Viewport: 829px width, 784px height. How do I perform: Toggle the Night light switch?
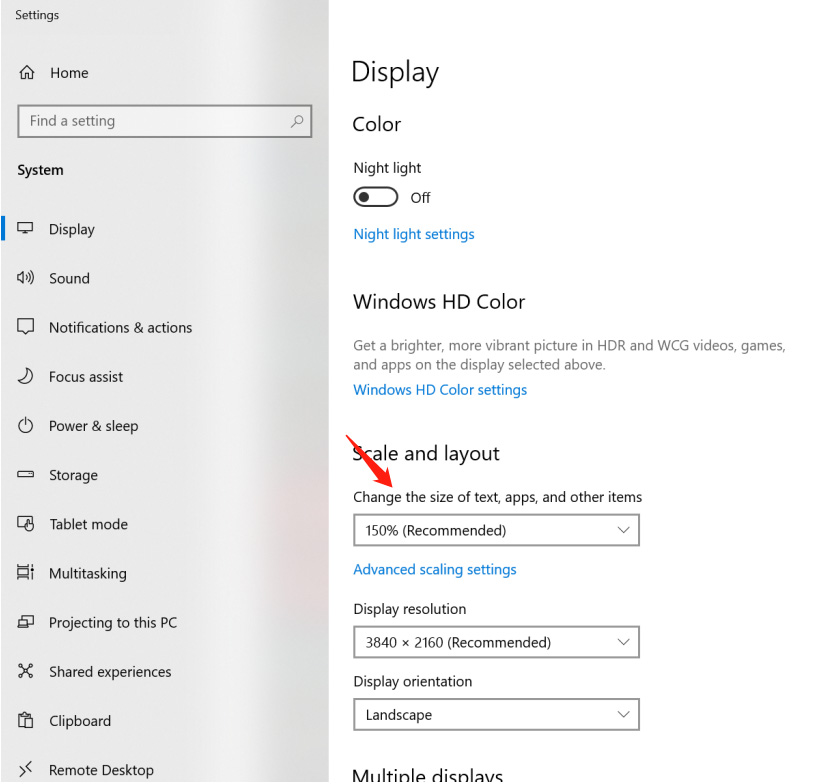pos(375,197)
